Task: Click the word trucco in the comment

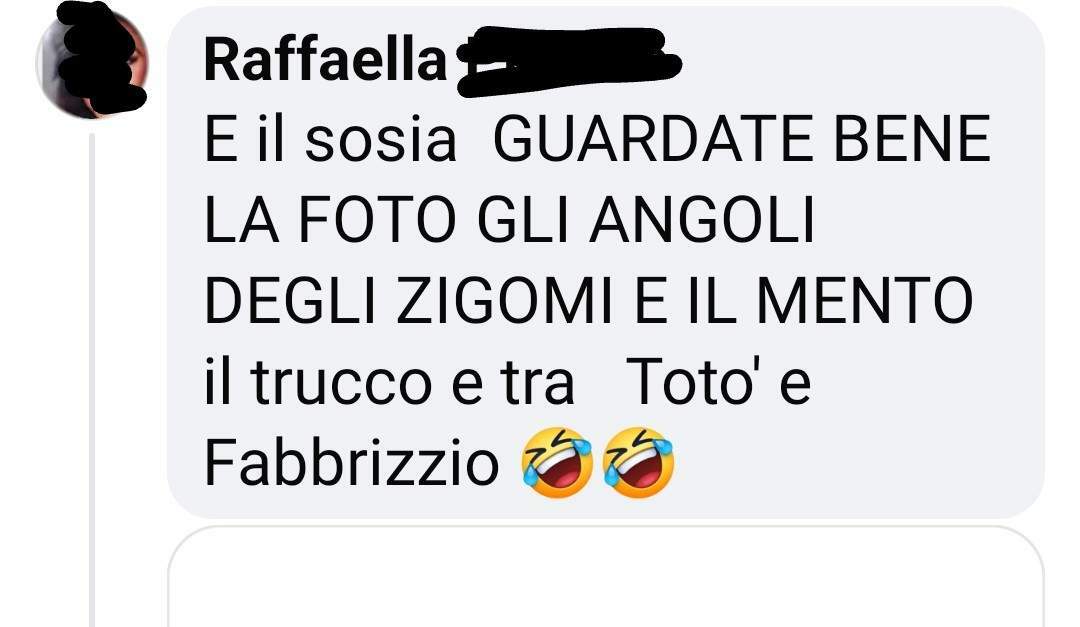Action: tap(341, 382)
